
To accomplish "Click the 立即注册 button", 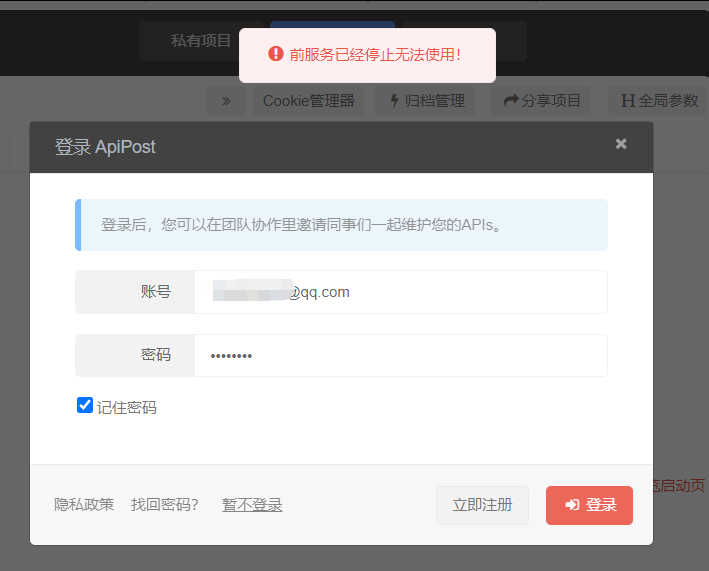I will point(482,505).
